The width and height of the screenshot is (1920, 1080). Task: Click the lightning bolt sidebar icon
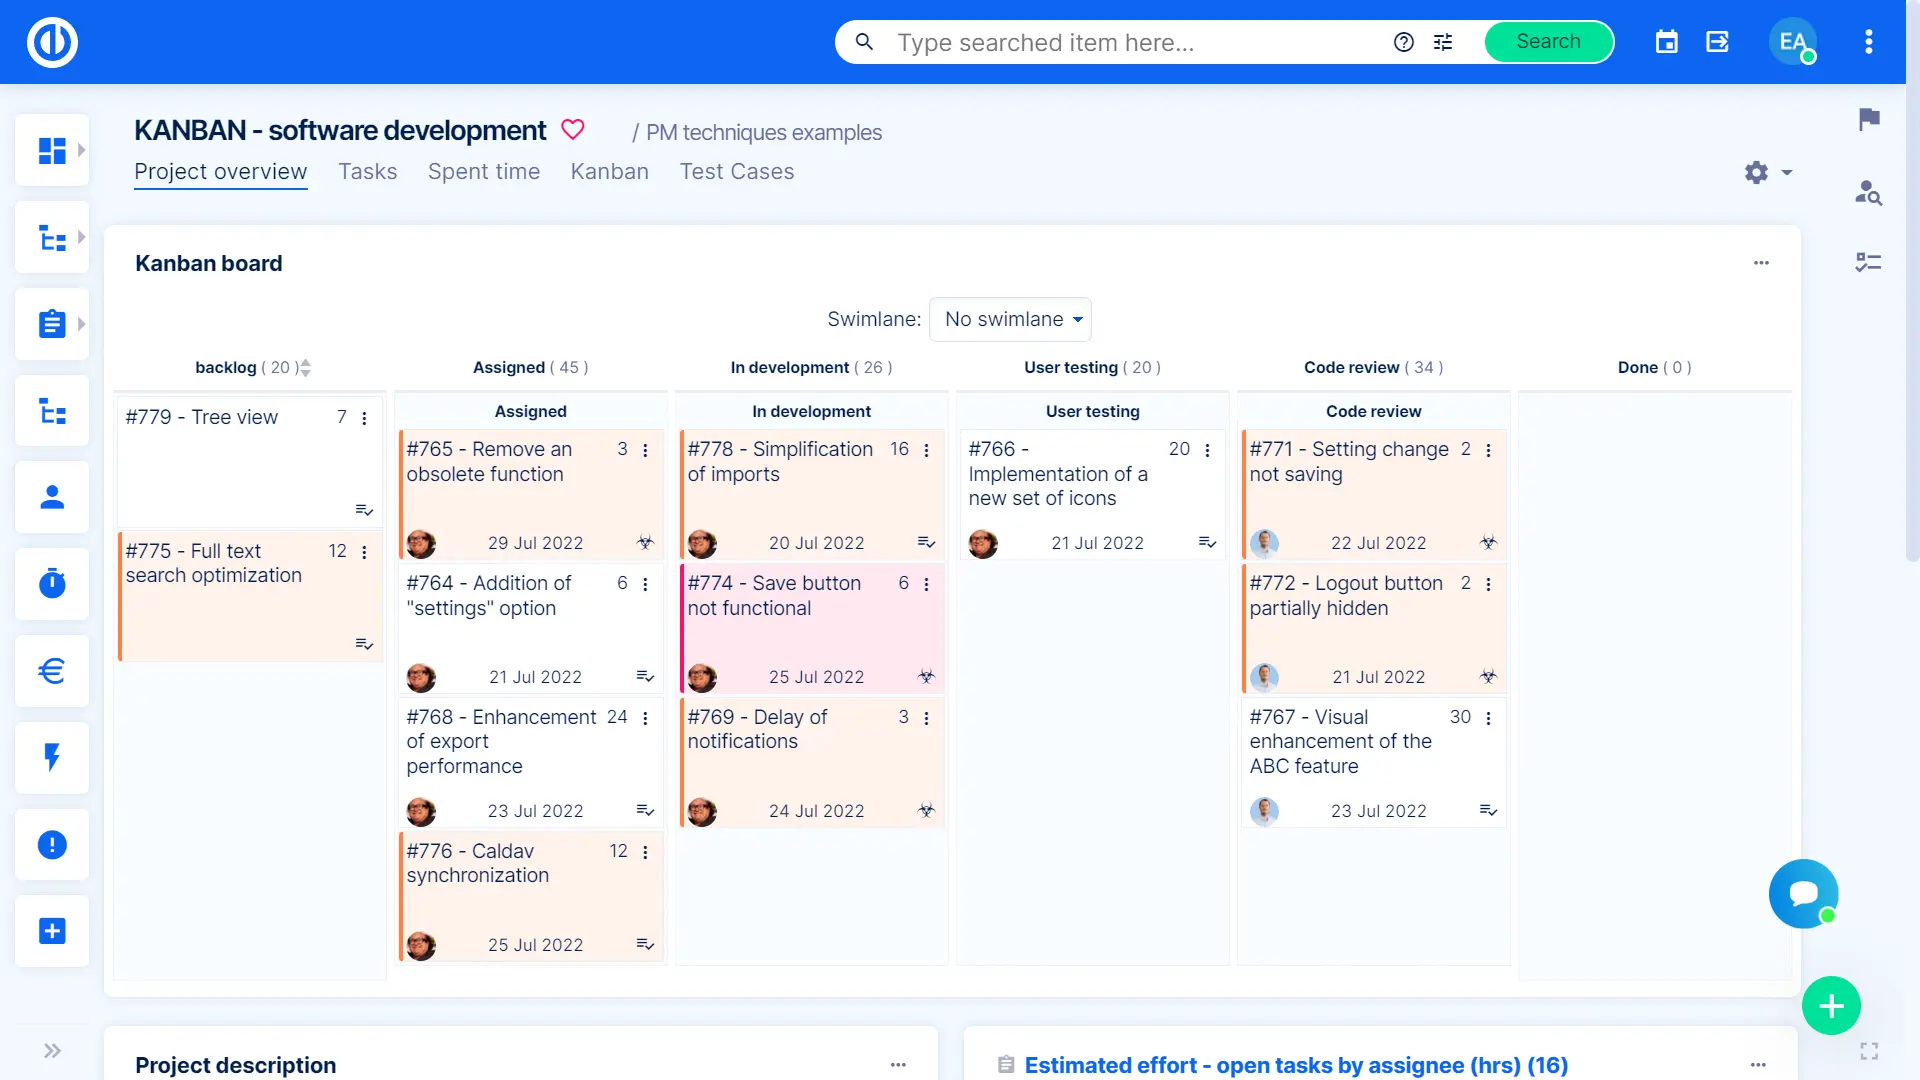click(52, 757)
